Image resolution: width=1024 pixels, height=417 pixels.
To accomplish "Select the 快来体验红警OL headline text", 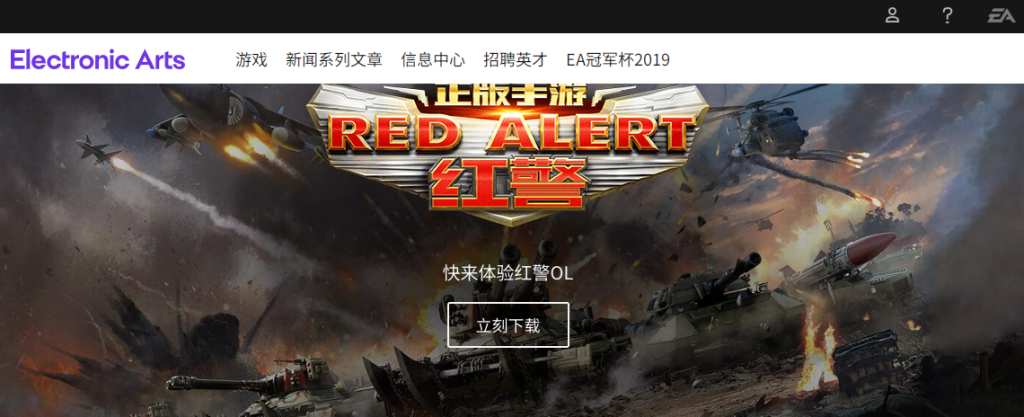I will (508, 273).
